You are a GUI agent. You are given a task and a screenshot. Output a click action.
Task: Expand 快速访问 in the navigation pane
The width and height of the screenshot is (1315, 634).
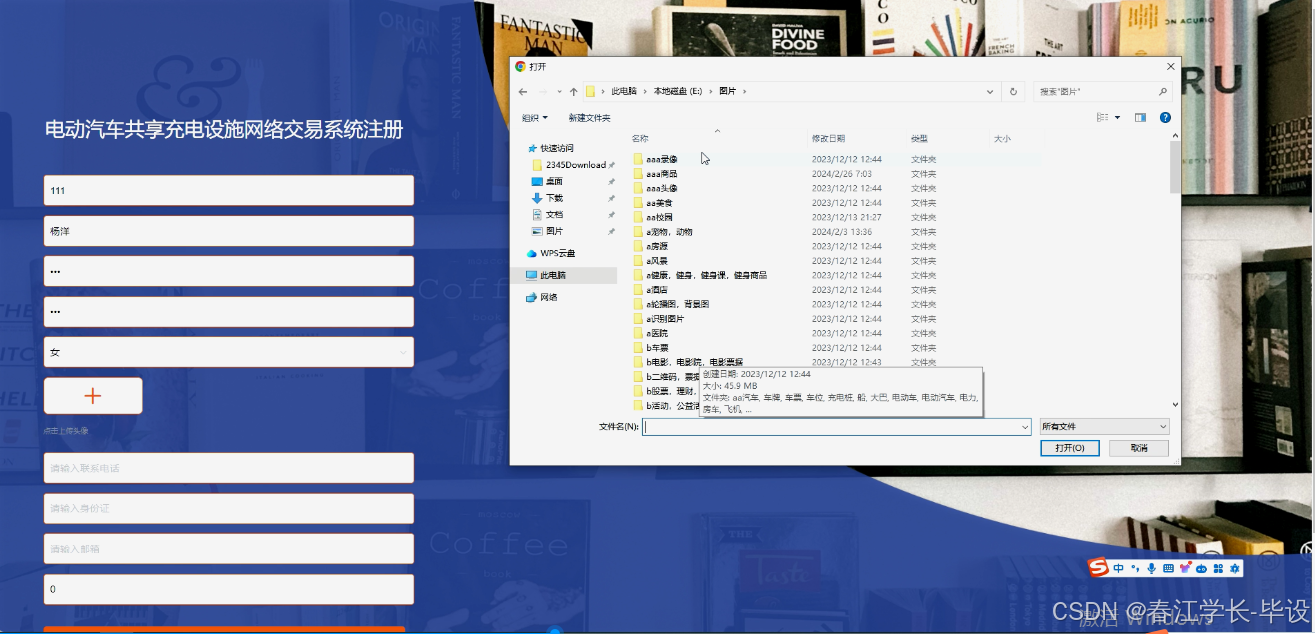pyautogui.click(x=556, y=148)
